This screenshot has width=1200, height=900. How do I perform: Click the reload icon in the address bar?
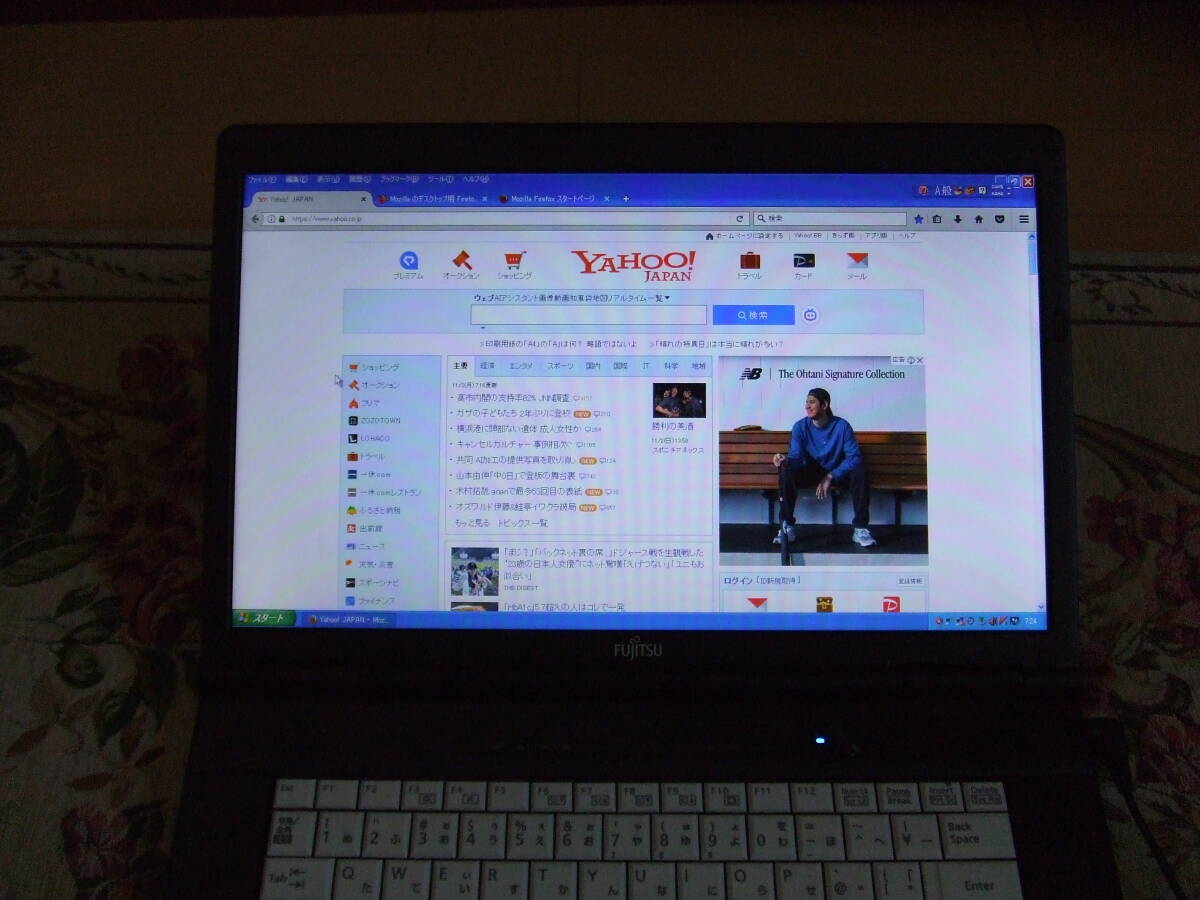740,218
